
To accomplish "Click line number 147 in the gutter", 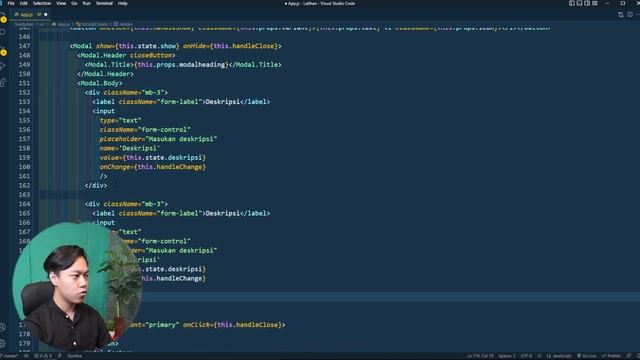I will (24, 46).
